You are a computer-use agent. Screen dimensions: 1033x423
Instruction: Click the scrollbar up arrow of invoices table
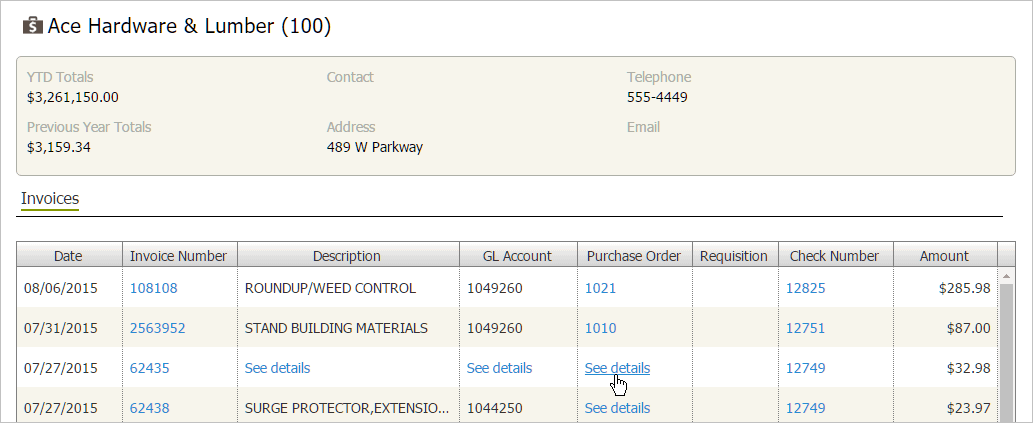pos(1006,275)
